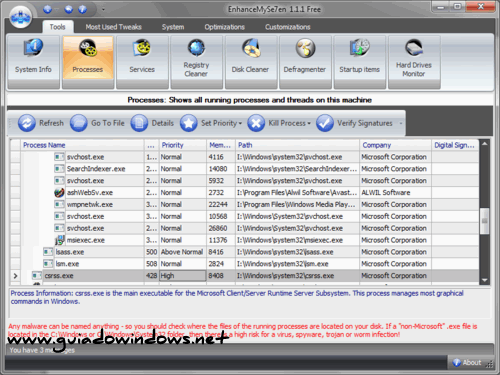Click the Details toolbar button
Viewport: 500px width, 375px height.
pos(152,123)
